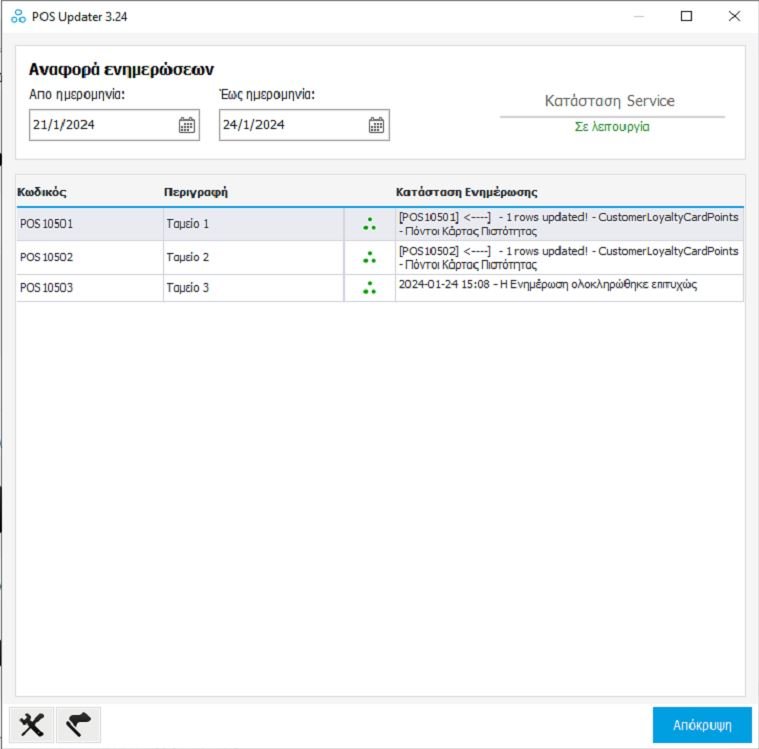Click the Από ημερομηνία date field

[100, 125]
